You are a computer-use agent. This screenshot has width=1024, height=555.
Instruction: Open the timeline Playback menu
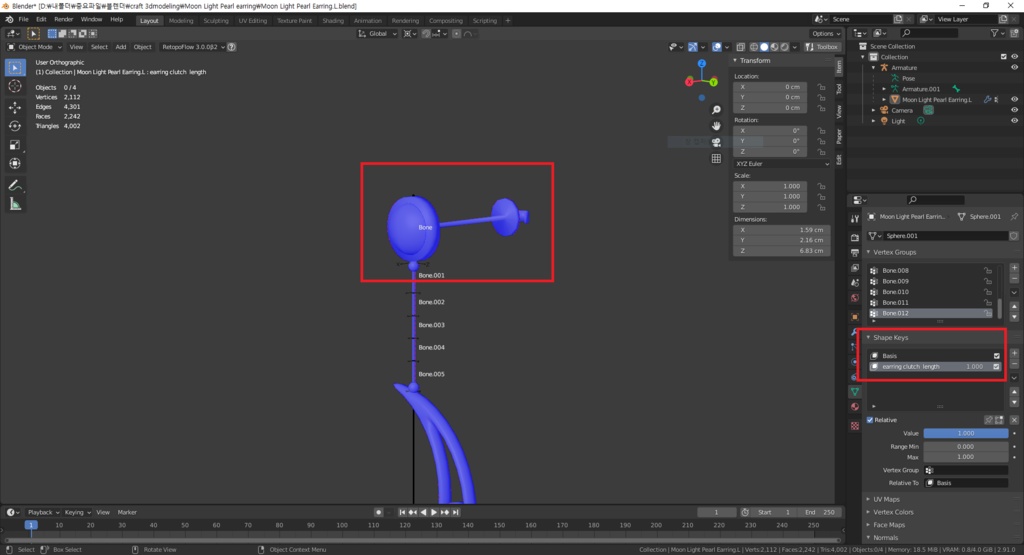click(x=43, y=513)
